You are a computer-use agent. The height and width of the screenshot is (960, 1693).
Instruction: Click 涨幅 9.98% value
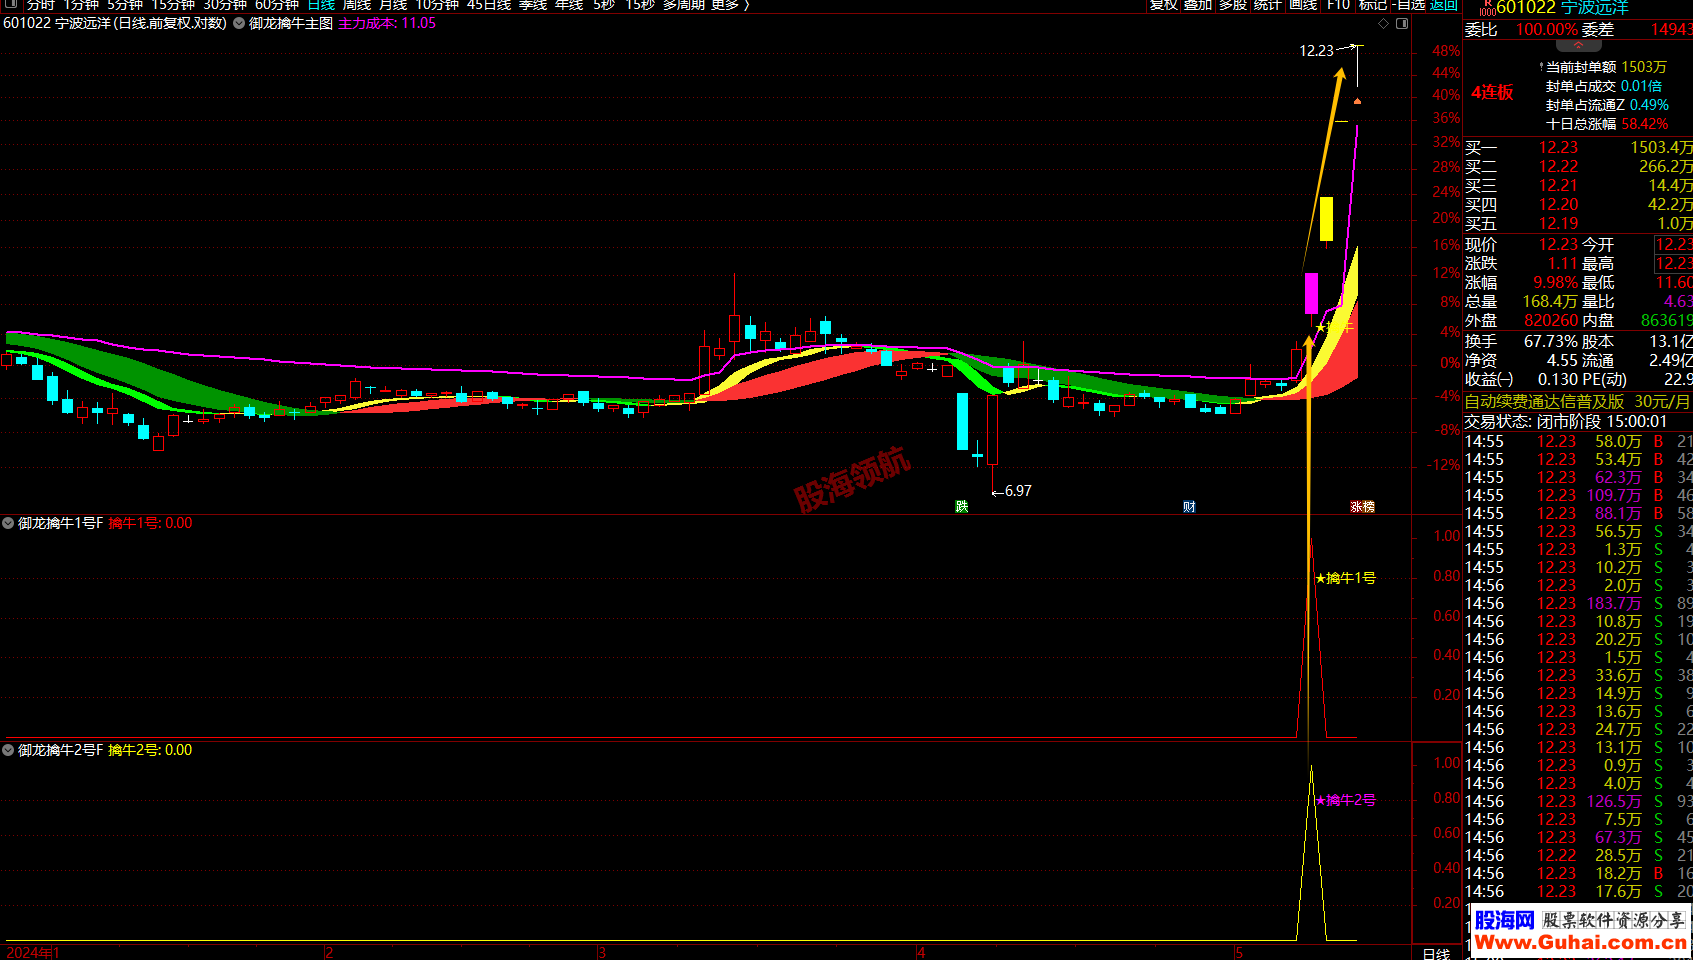coord(1555,283)
